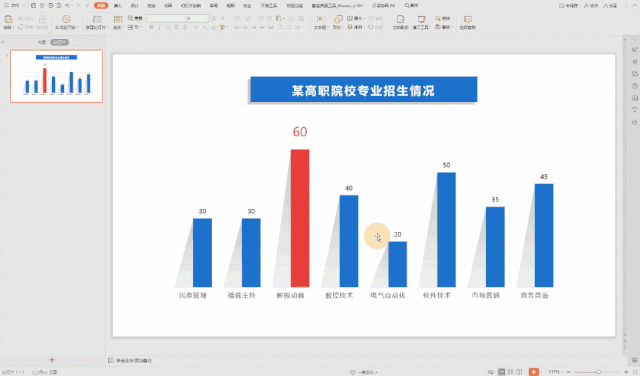Open the Animation ribbon tab

point(168,6)
